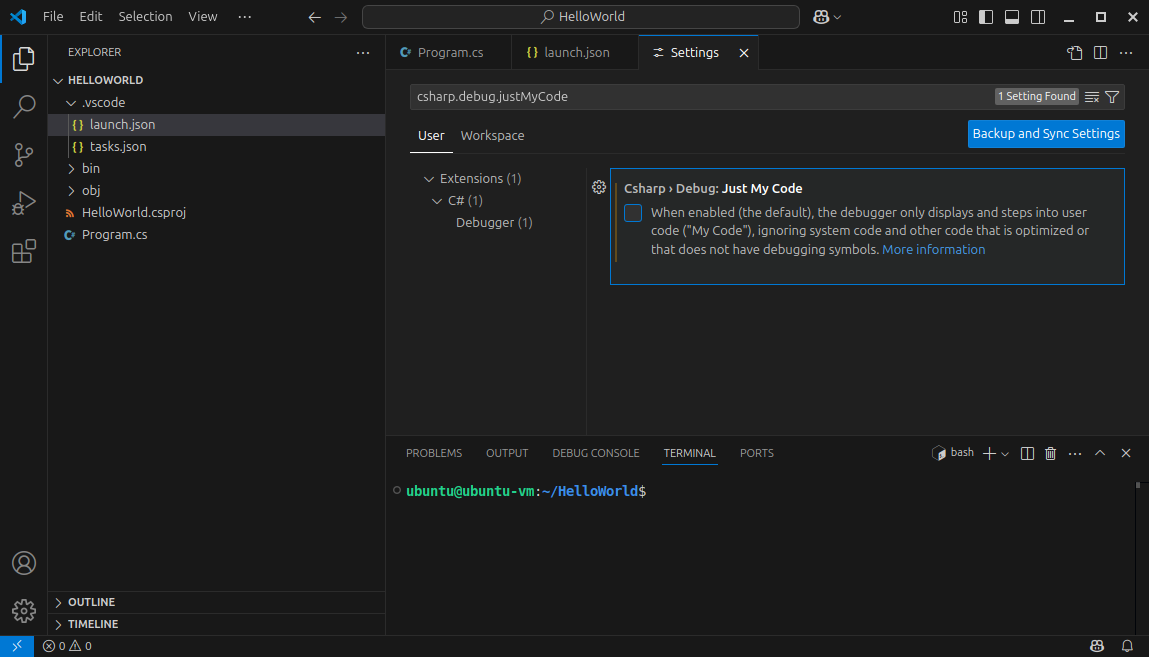
Task: Hide the terminal panel
Action: pyautogui.click(x=1126, y=453)
